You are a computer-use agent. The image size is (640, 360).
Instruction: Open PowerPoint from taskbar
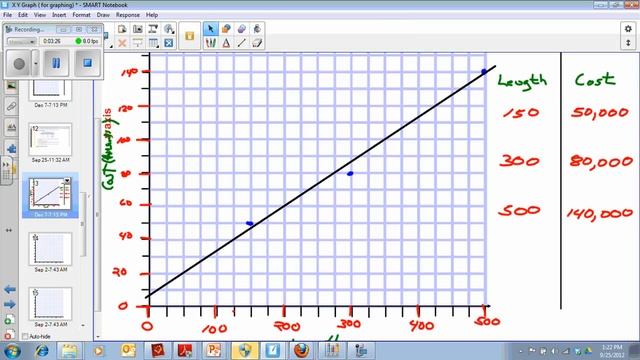(x=213, y=351)
